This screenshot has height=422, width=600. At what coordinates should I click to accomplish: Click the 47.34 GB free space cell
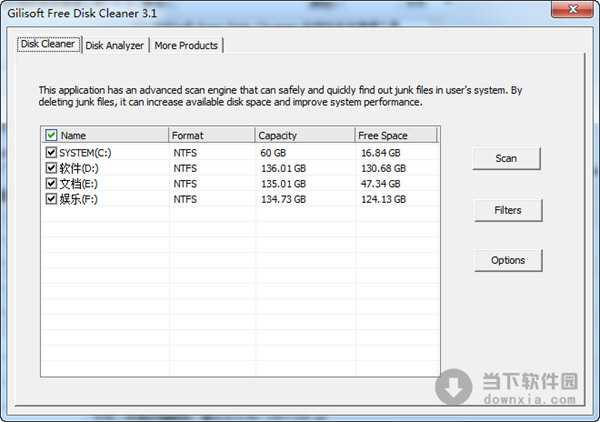[380, 184]
